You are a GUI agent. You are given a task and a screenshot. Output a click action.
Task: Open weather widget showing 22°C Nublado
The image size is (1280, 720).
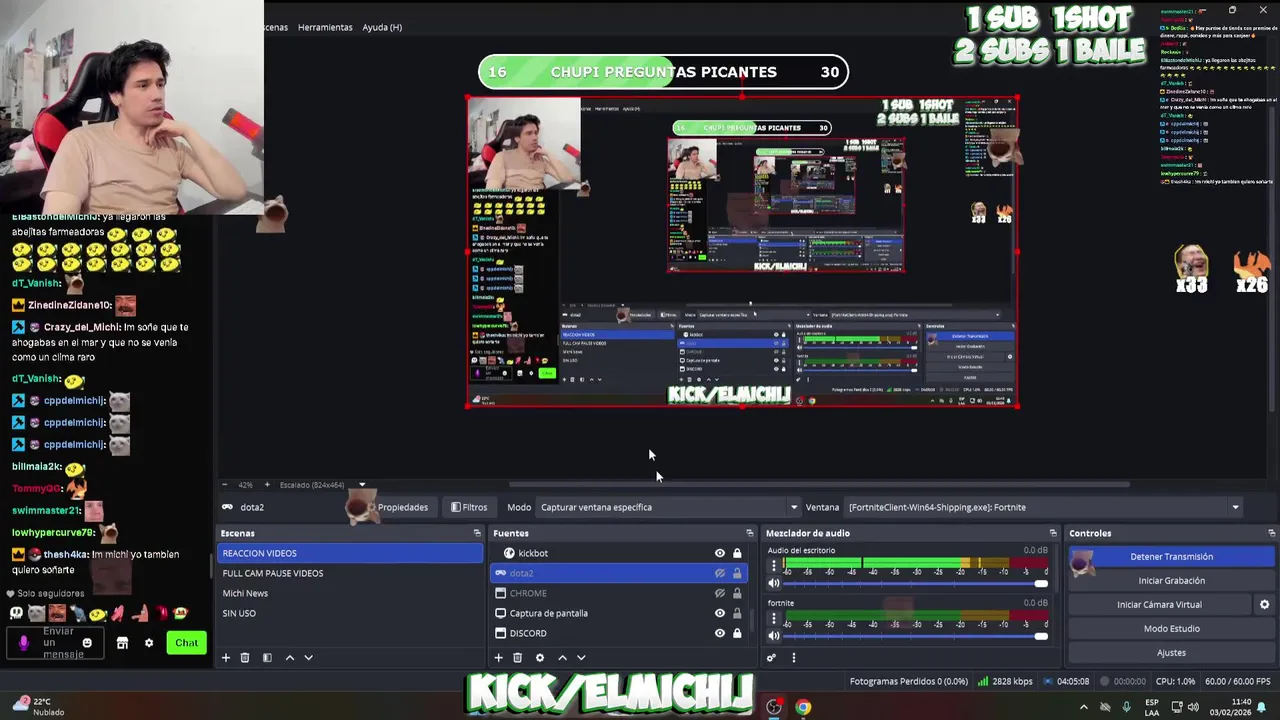(x=38, y=707)
